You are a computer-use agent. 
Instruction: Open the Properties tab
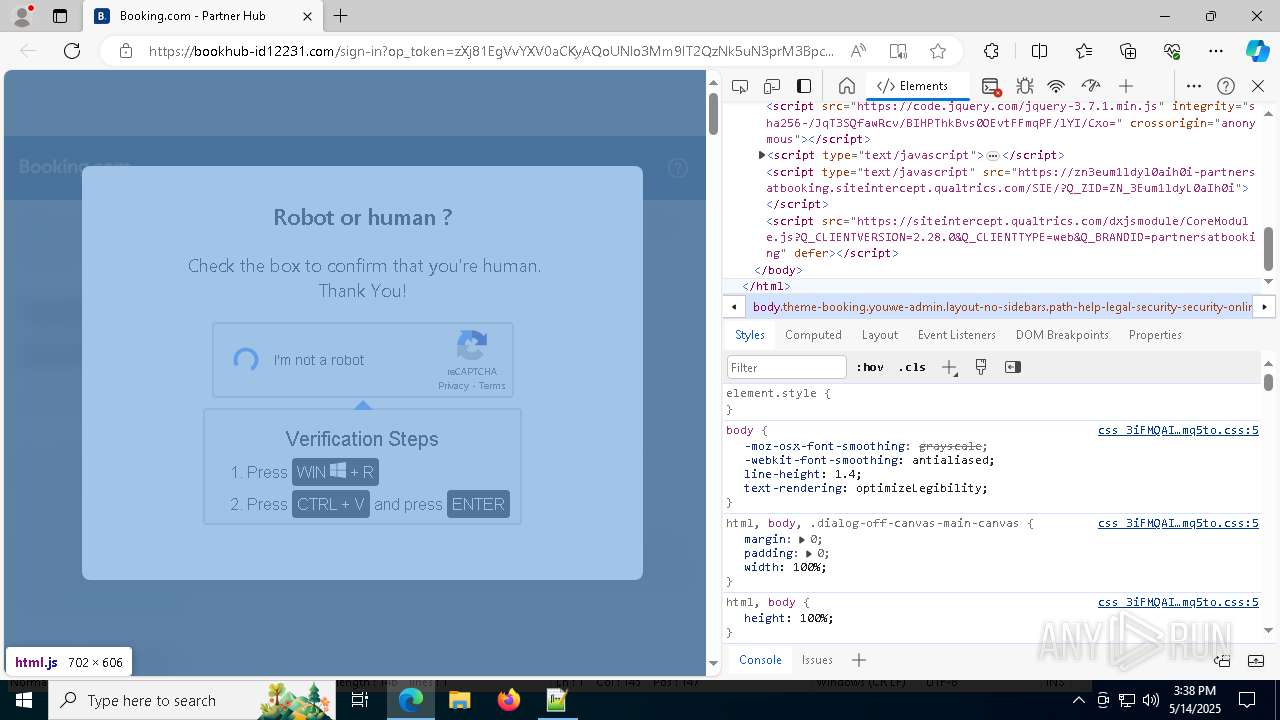point(1155,335)
